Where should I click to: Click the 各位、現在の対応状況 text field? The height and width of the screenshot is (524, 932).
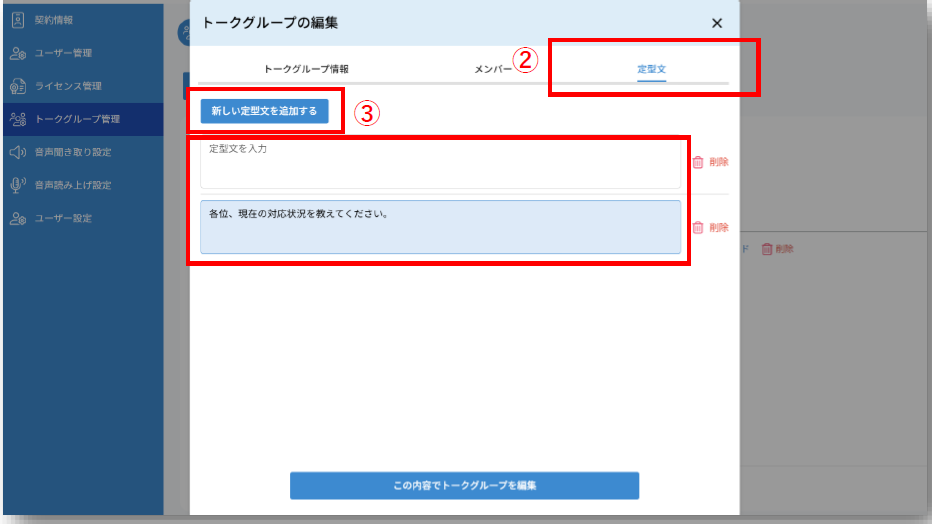440,227
